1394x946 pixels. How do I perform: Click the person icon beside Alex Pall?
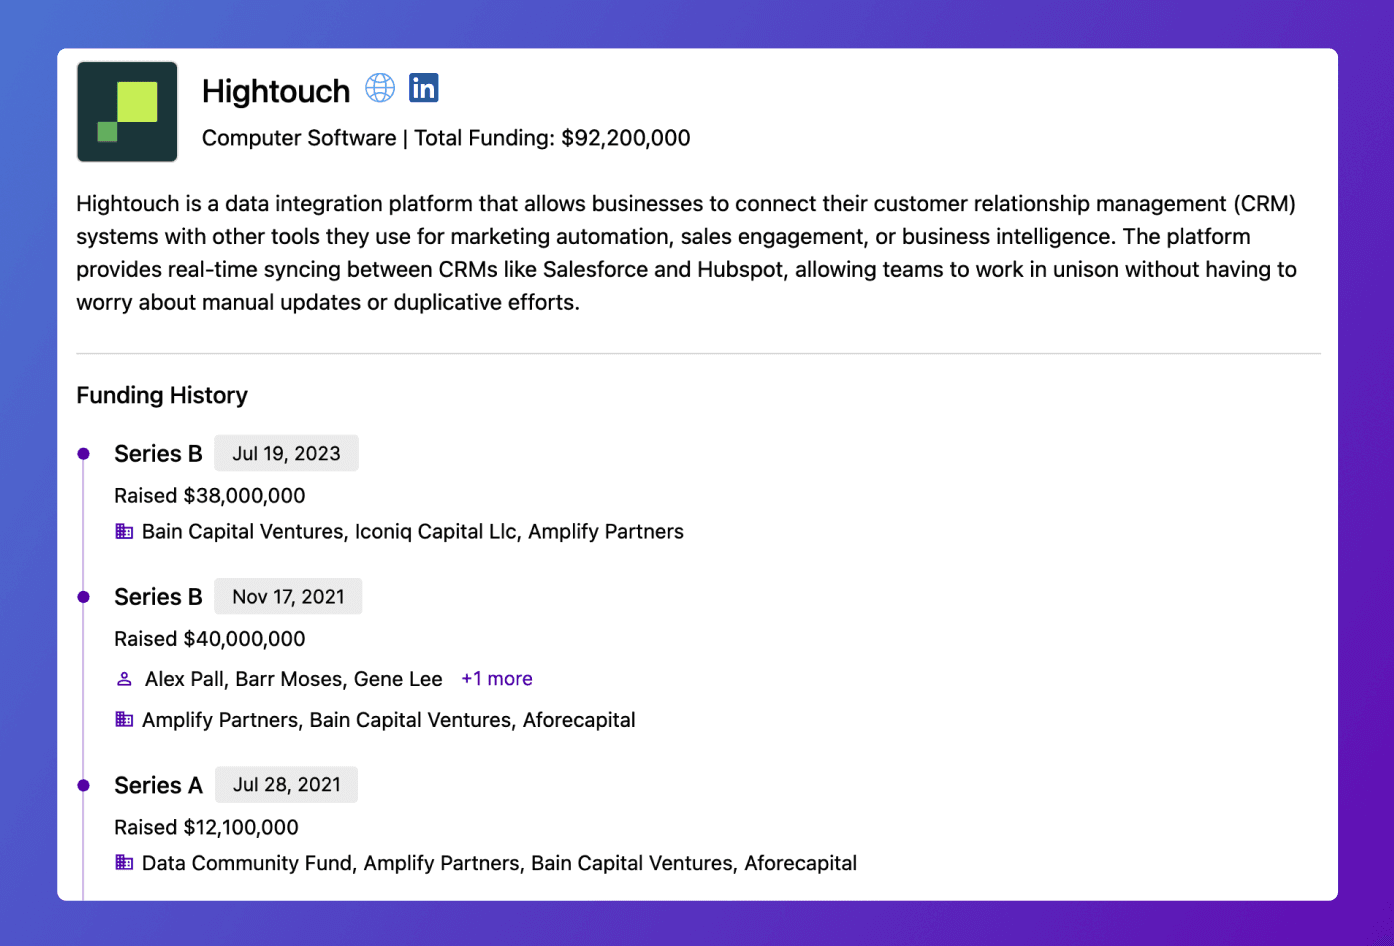124,679
